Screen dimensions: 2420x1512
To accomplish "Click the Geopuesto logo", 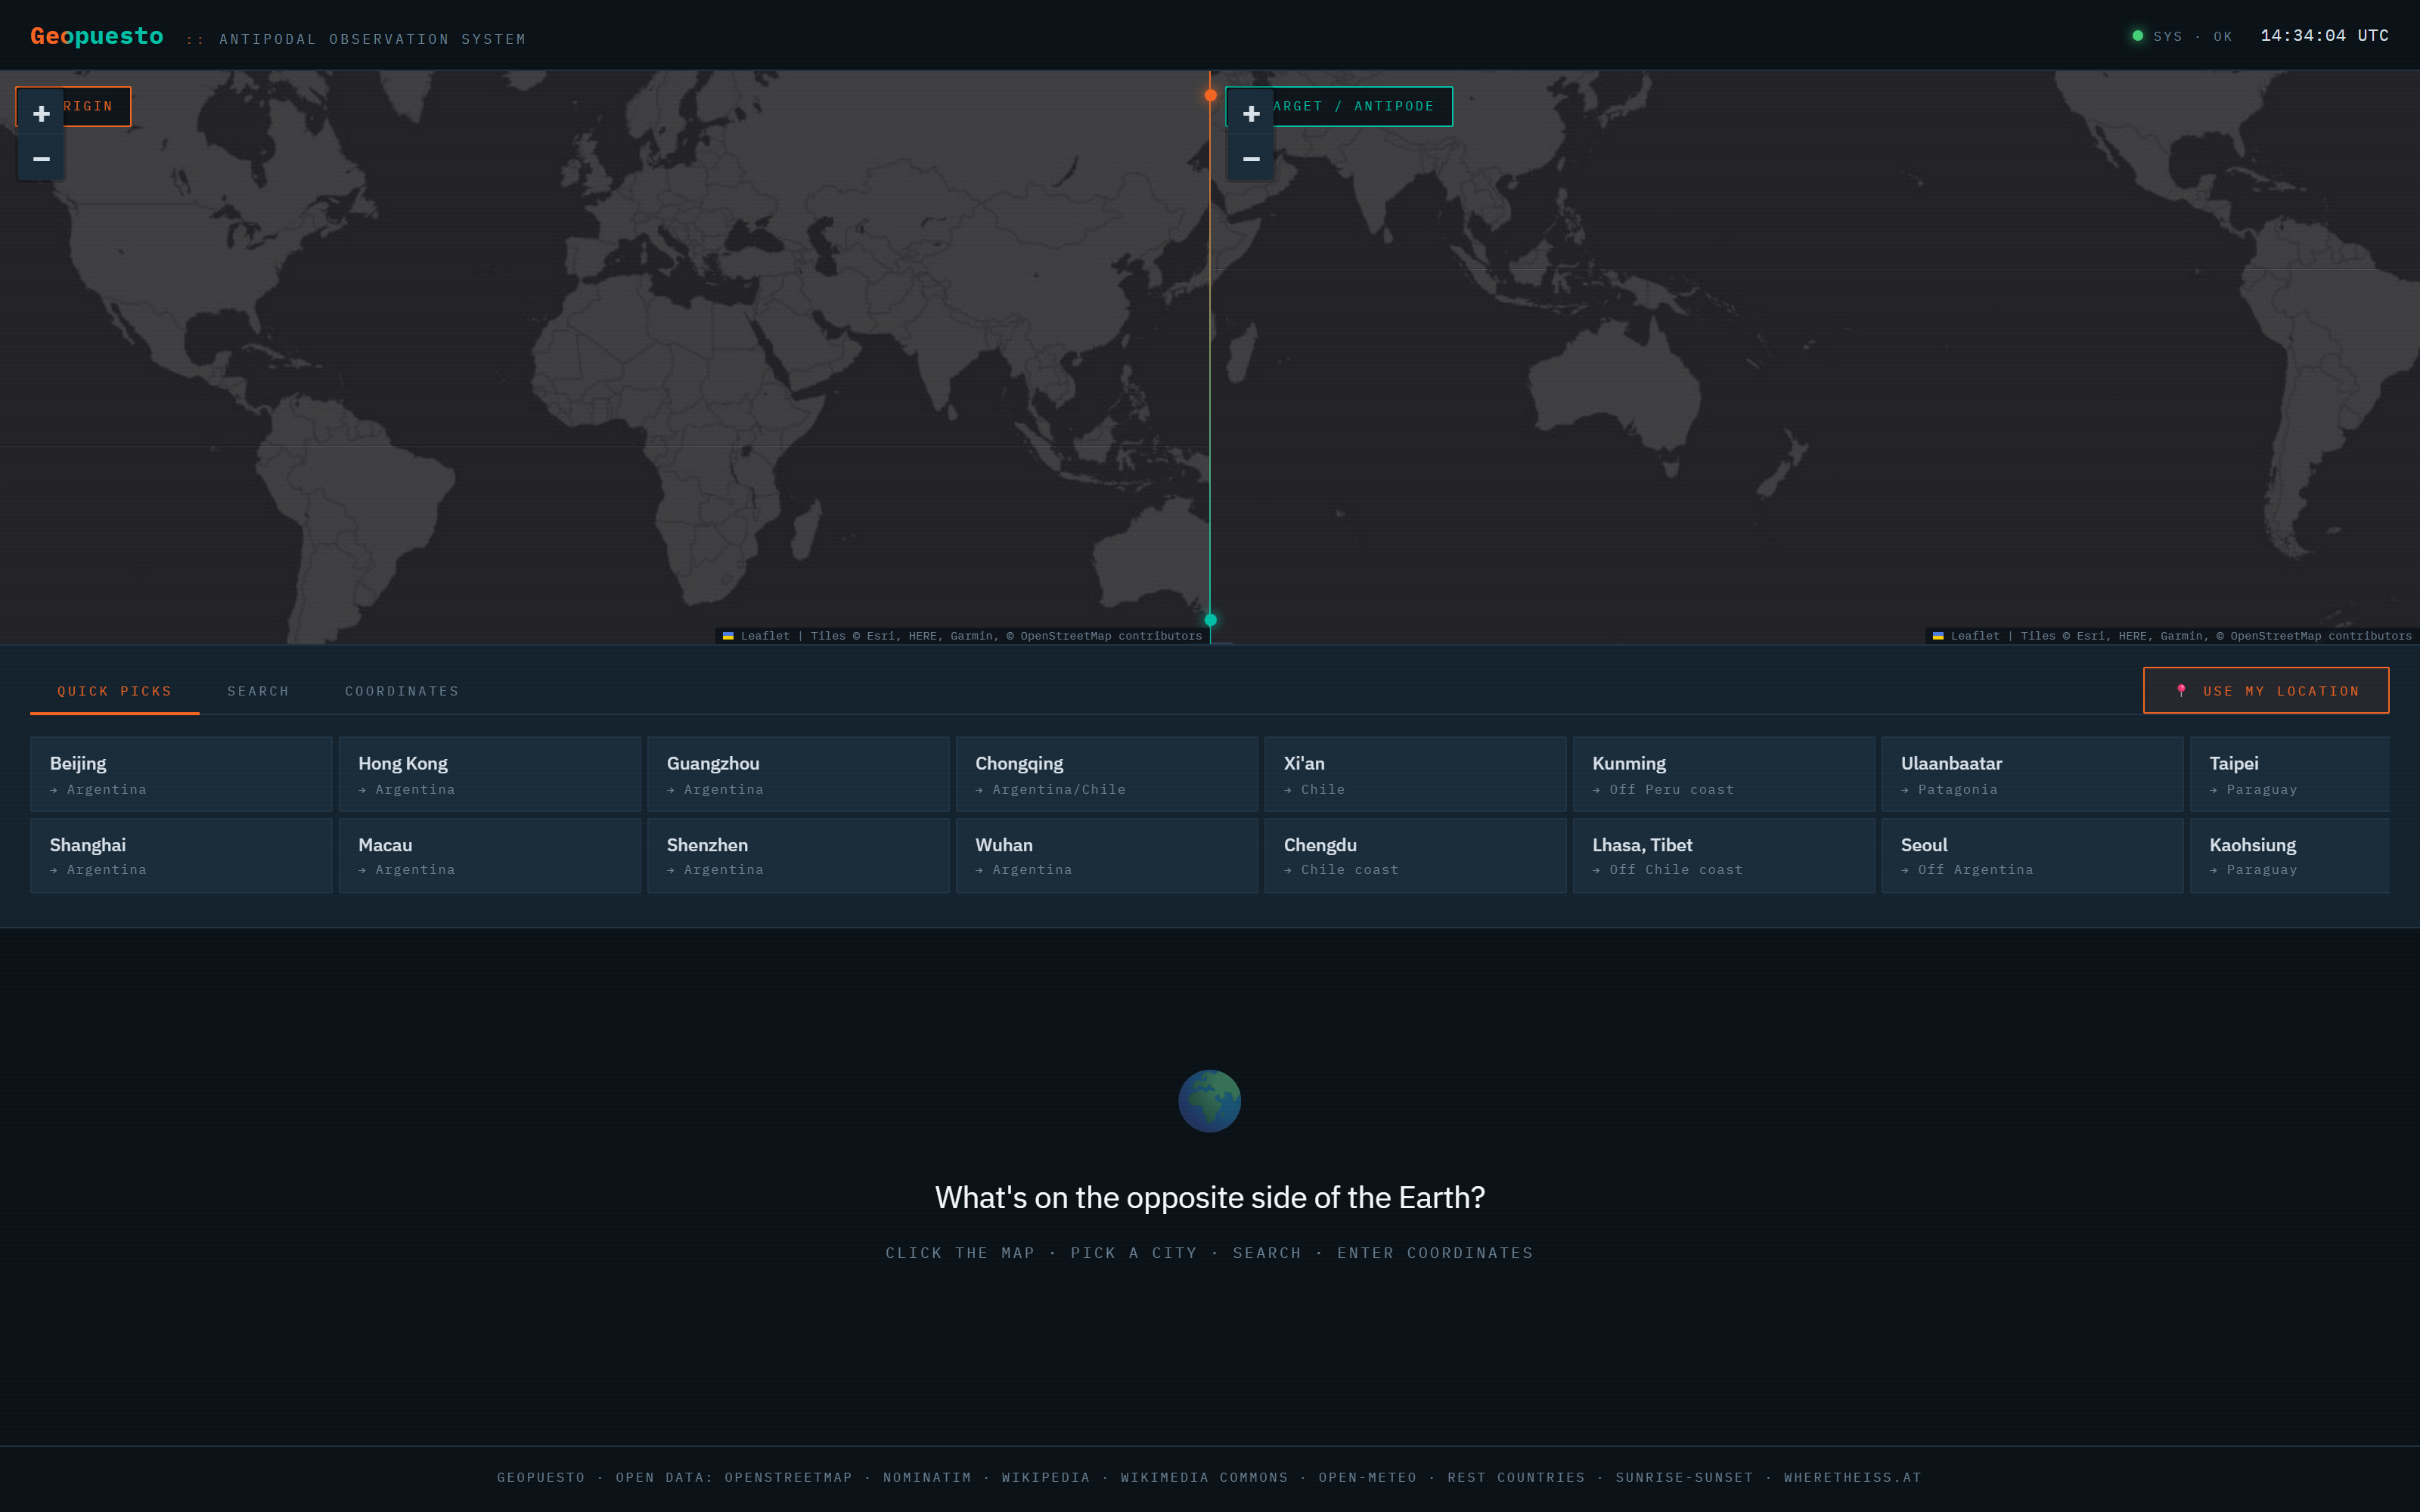I will (x=97, y=36).
